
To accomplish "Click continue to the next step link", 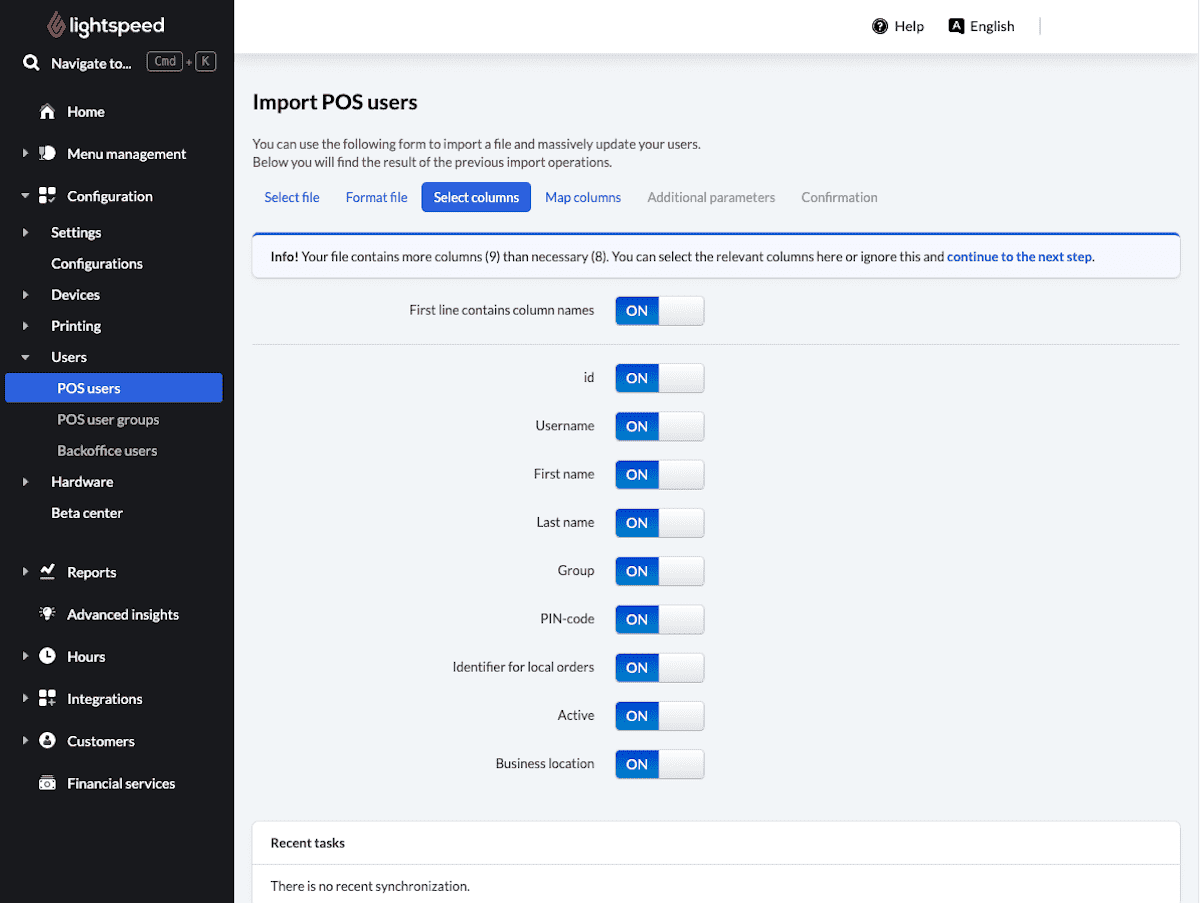I will click(x=1019, y=257).
